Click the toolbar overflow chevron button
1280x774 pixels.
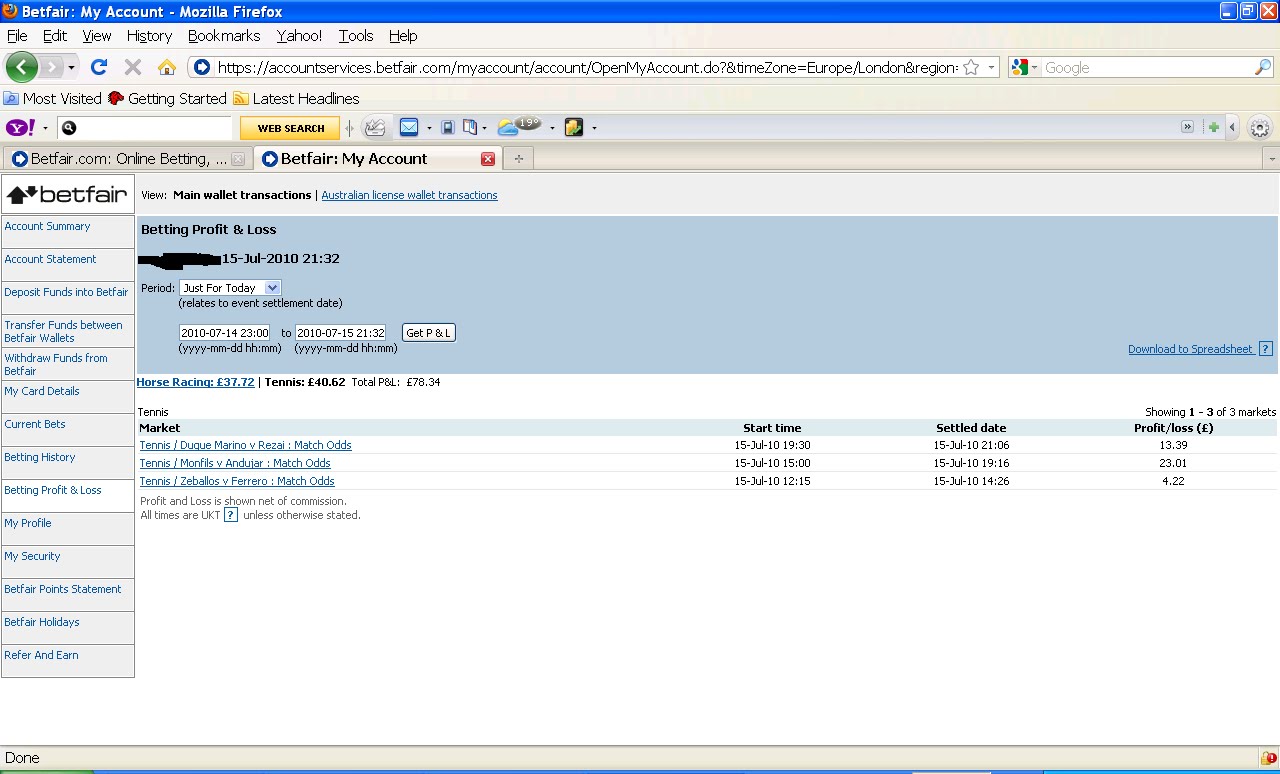[x=1187, y=127]
